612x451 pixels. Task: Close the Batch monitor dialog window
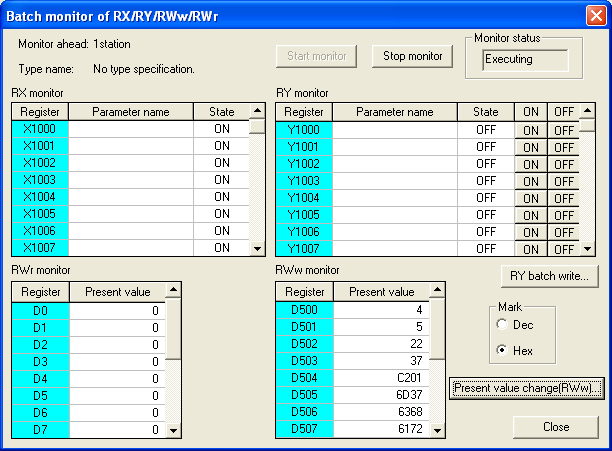pos(594,16)
